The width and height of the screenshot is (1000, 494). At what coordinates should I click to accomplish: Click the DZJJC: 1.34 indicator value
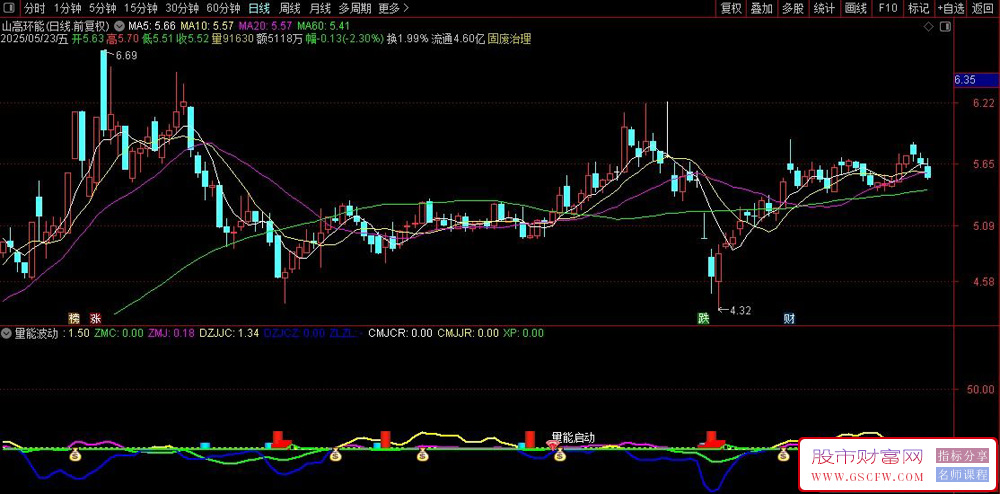coord(229,333)
